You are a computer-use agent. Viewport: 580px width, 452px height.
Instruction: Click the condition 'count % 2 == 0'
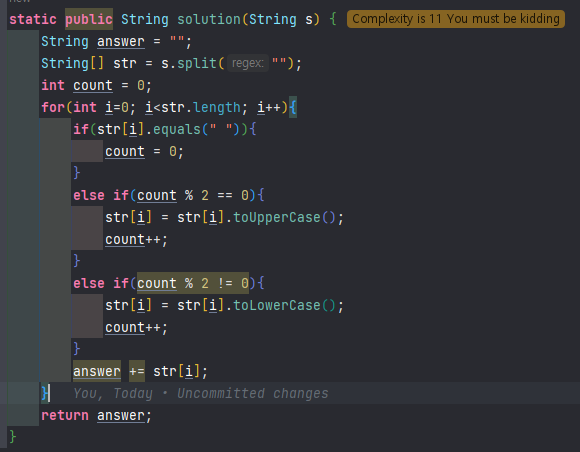coord(193,195)
